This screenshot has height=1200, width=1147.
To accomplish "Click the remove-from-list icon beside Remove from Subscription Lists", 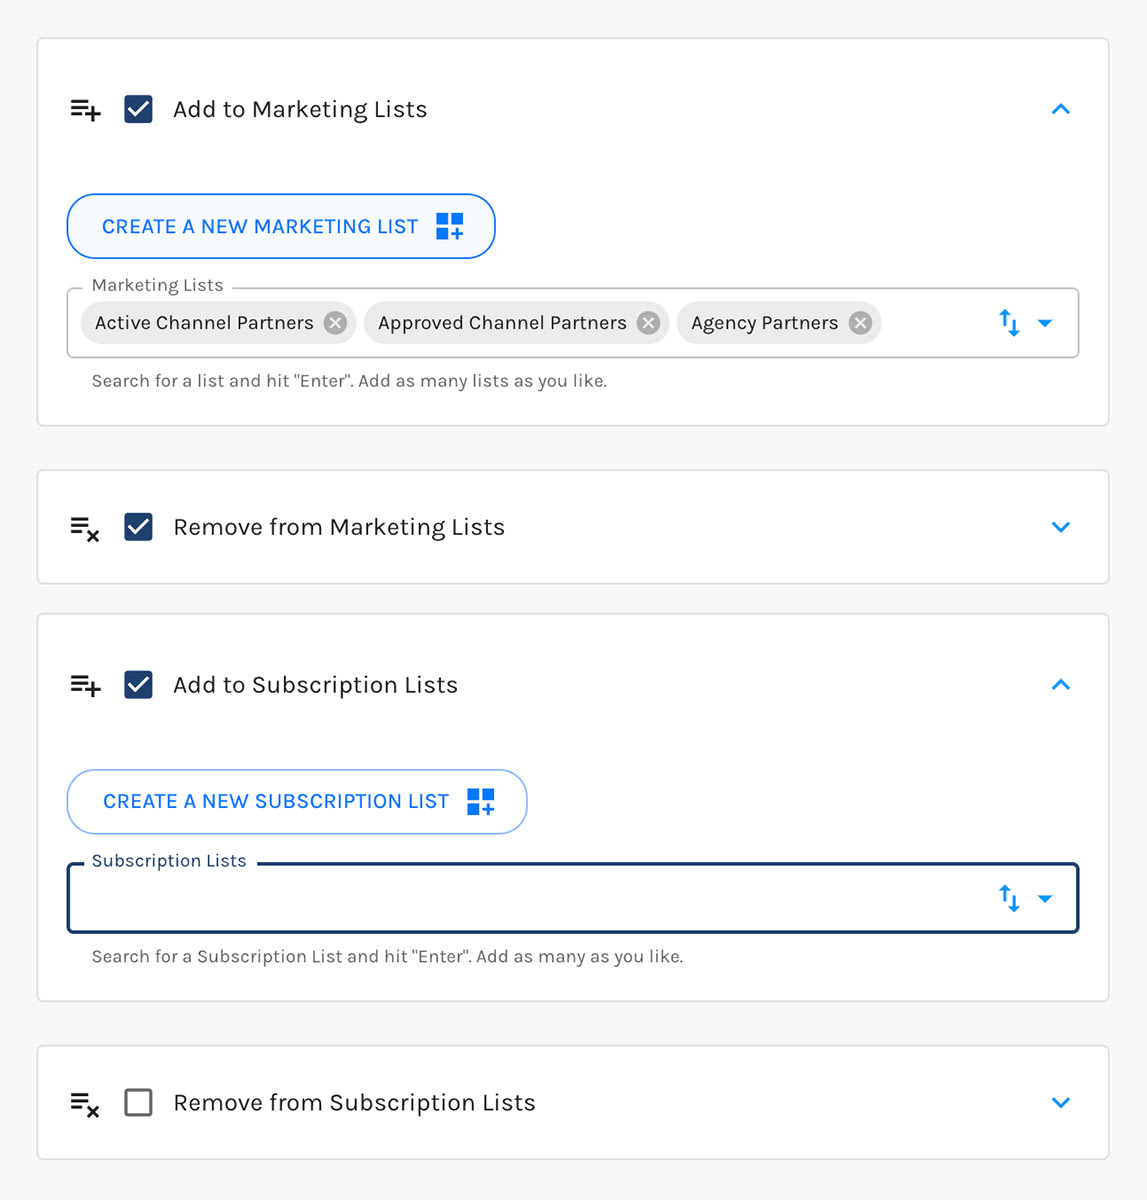I will (x=85, y=1103).
